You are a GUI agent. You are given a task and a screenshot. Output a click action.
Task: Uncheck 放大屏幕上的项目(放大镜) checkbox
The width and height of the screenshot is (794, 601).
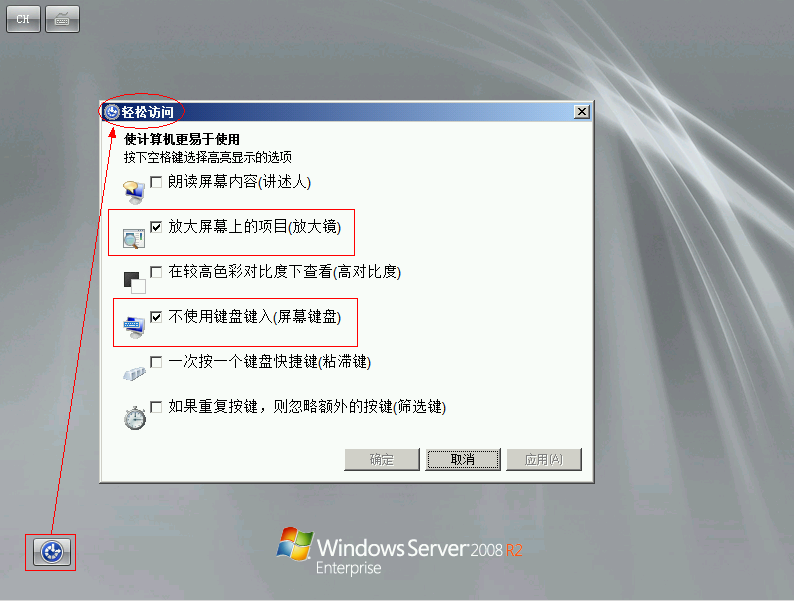click(x=156, y=227)
